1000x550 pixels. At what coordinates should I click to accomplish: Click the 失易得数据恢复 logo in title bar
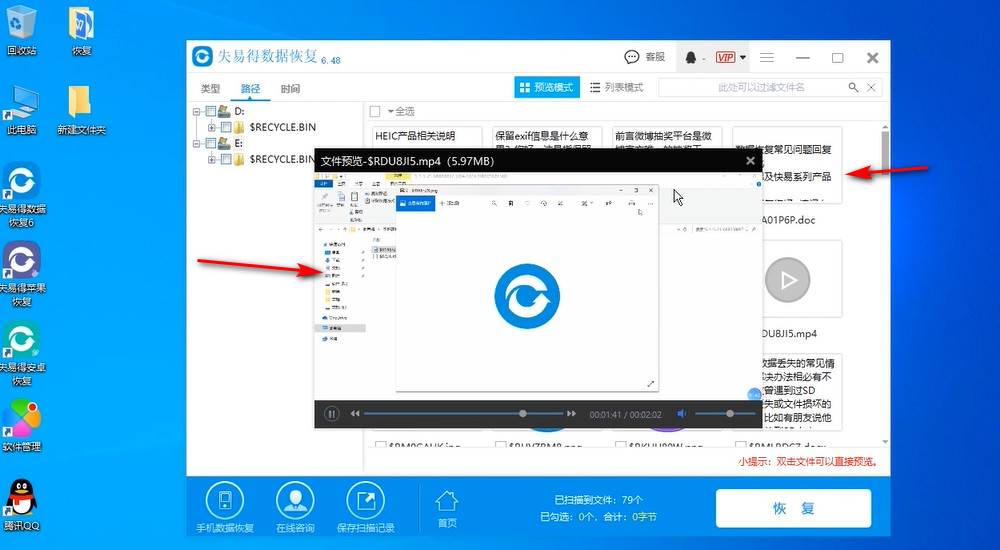[x=202, y=57]
